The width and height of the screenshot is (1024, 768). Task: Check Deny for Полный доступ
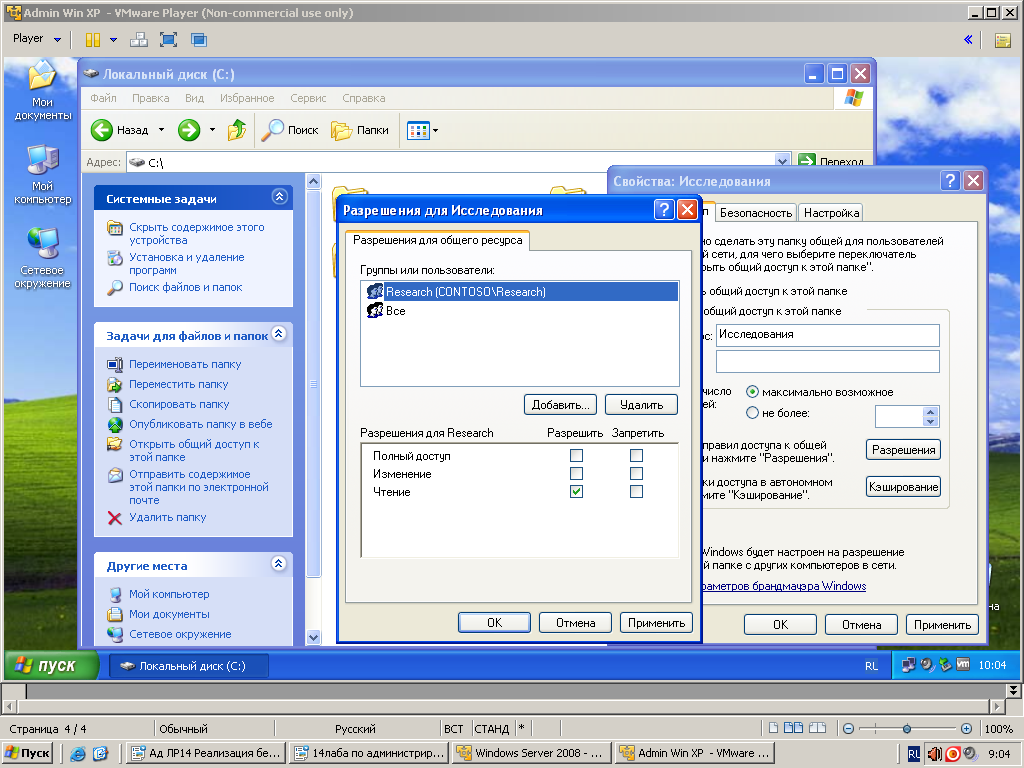click(x=636, y=455)
